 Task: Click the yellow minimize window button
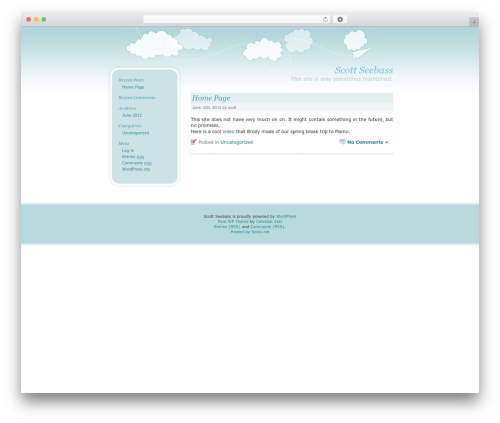36,19
